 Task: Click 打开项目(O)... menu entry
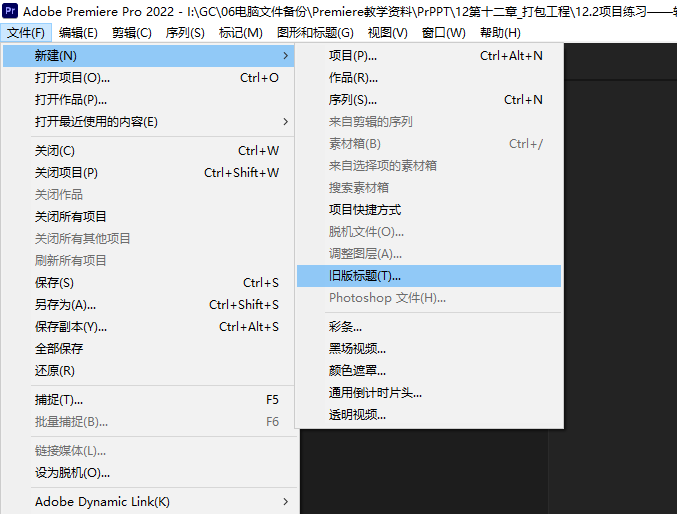tap(72, 78)
